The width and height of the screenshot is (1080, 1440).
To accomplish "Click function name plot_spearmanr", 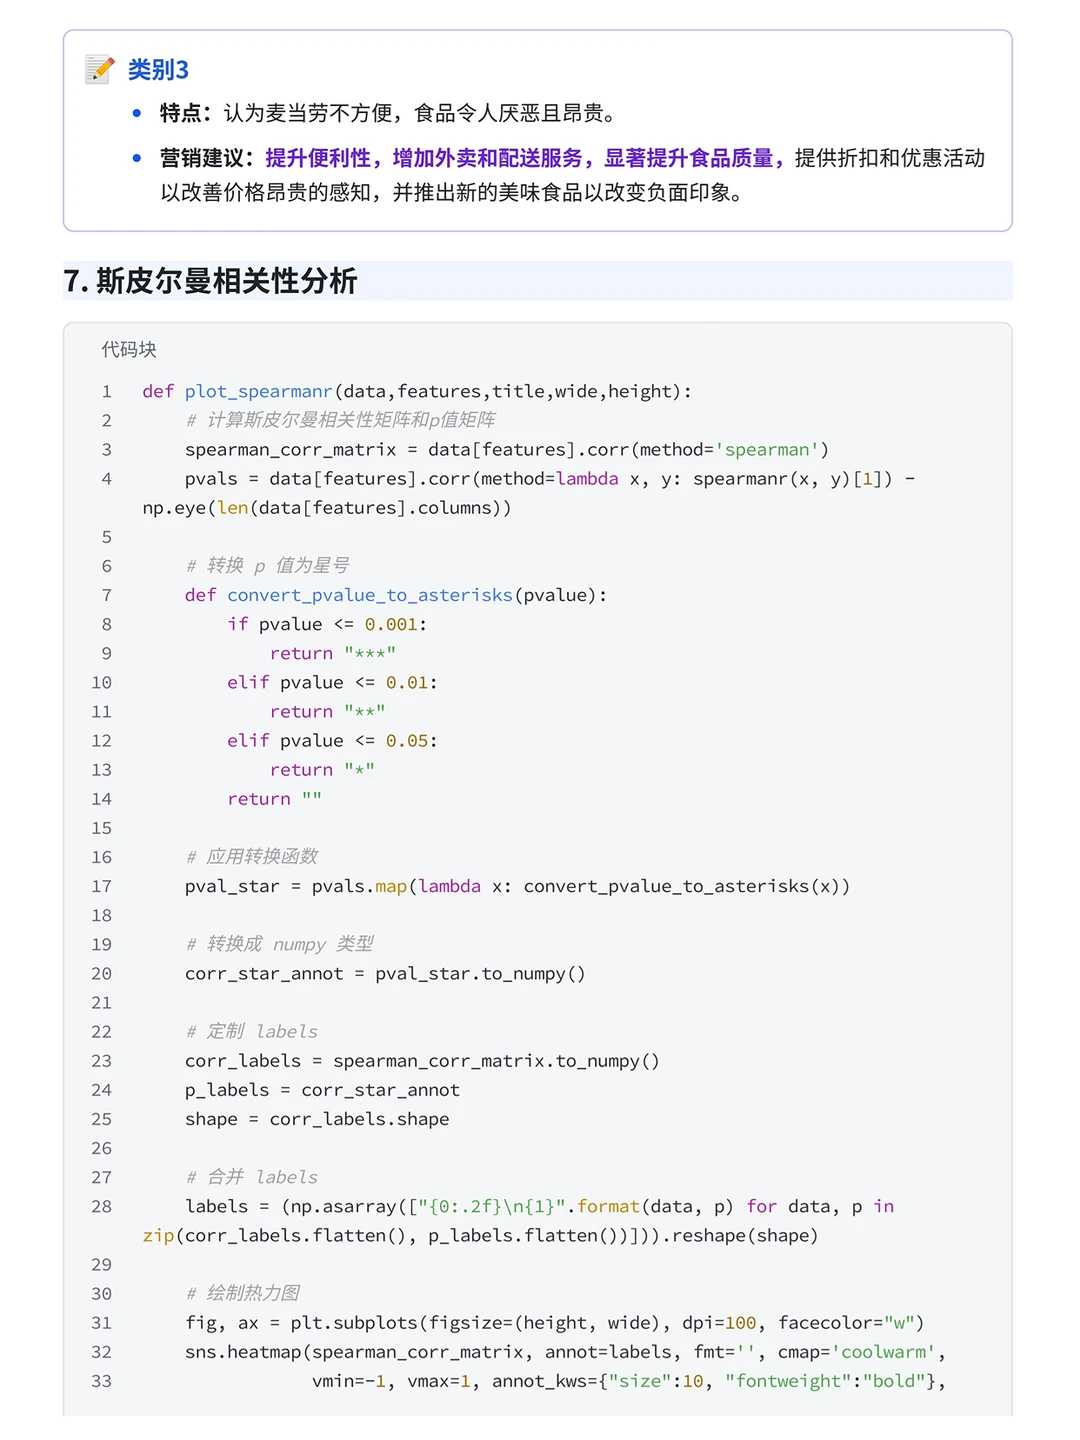I will point(258,391).
